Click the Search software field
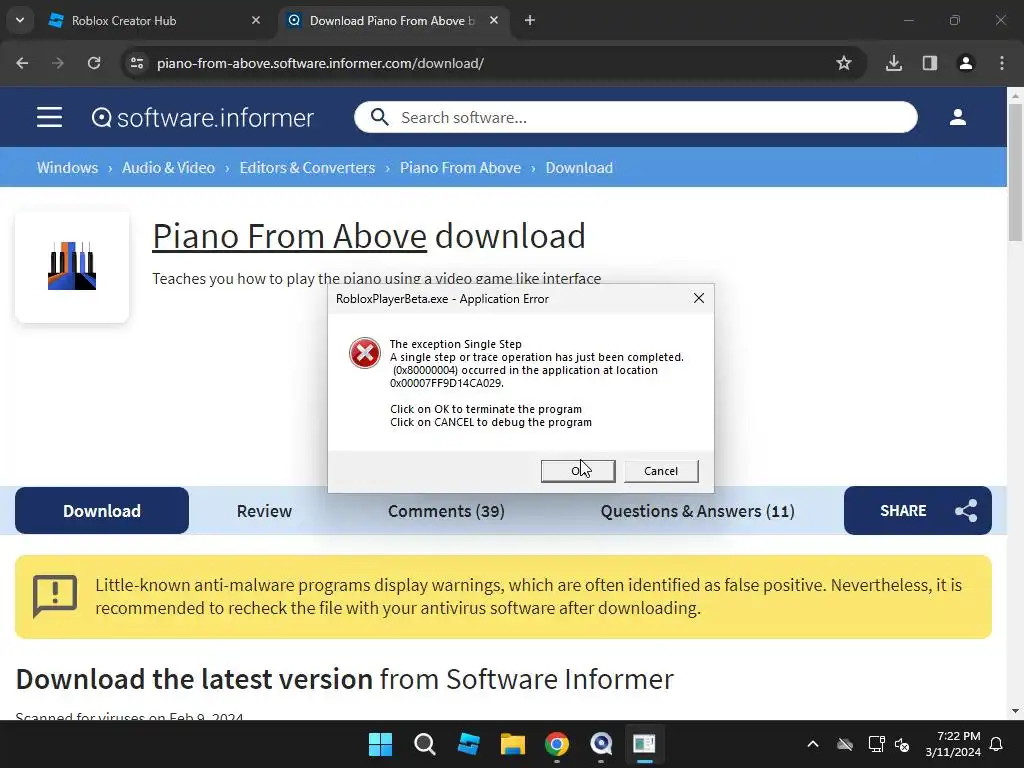 (635, 118)
